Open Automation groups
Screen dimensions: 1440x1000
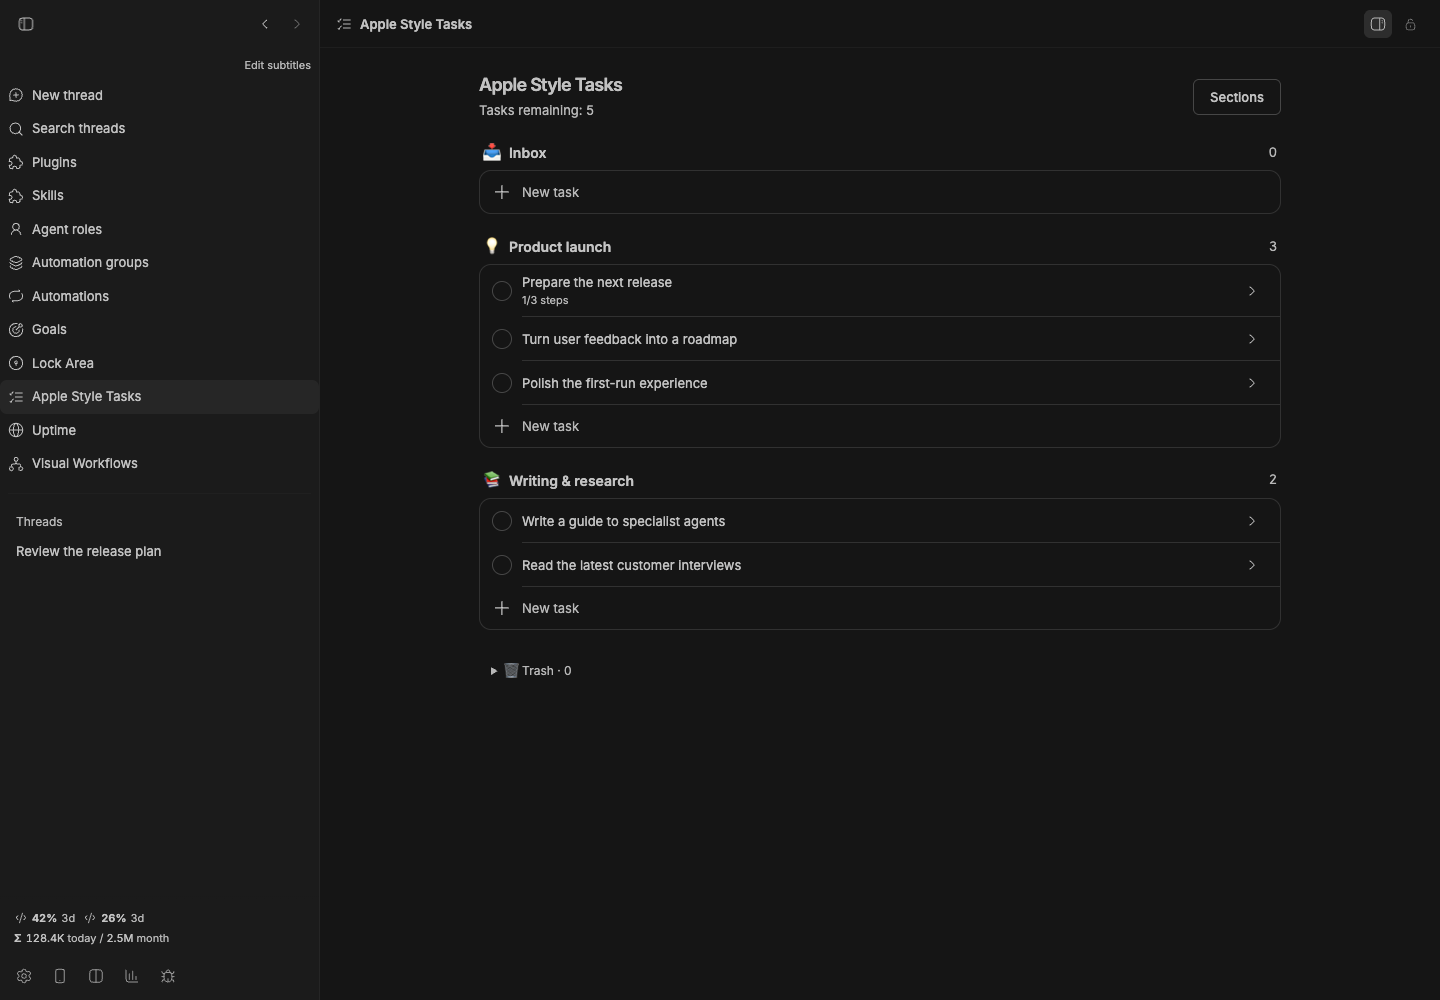click(160, 262)
